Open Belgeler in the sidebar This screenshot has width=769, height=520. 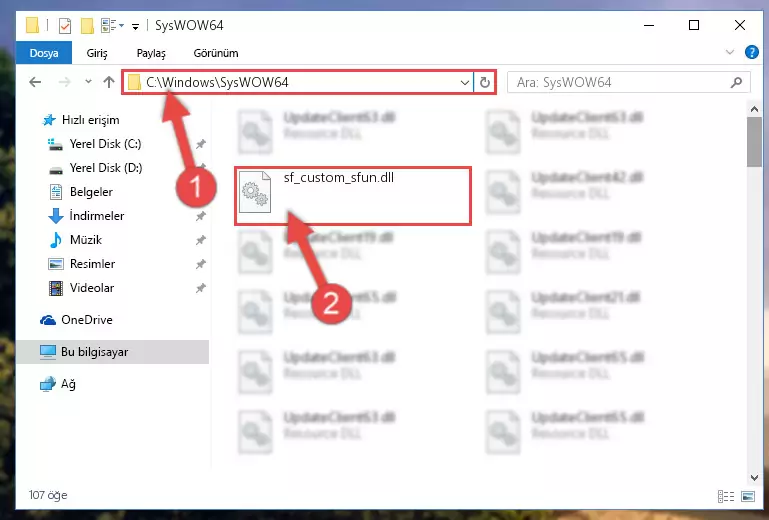(91, 192)
